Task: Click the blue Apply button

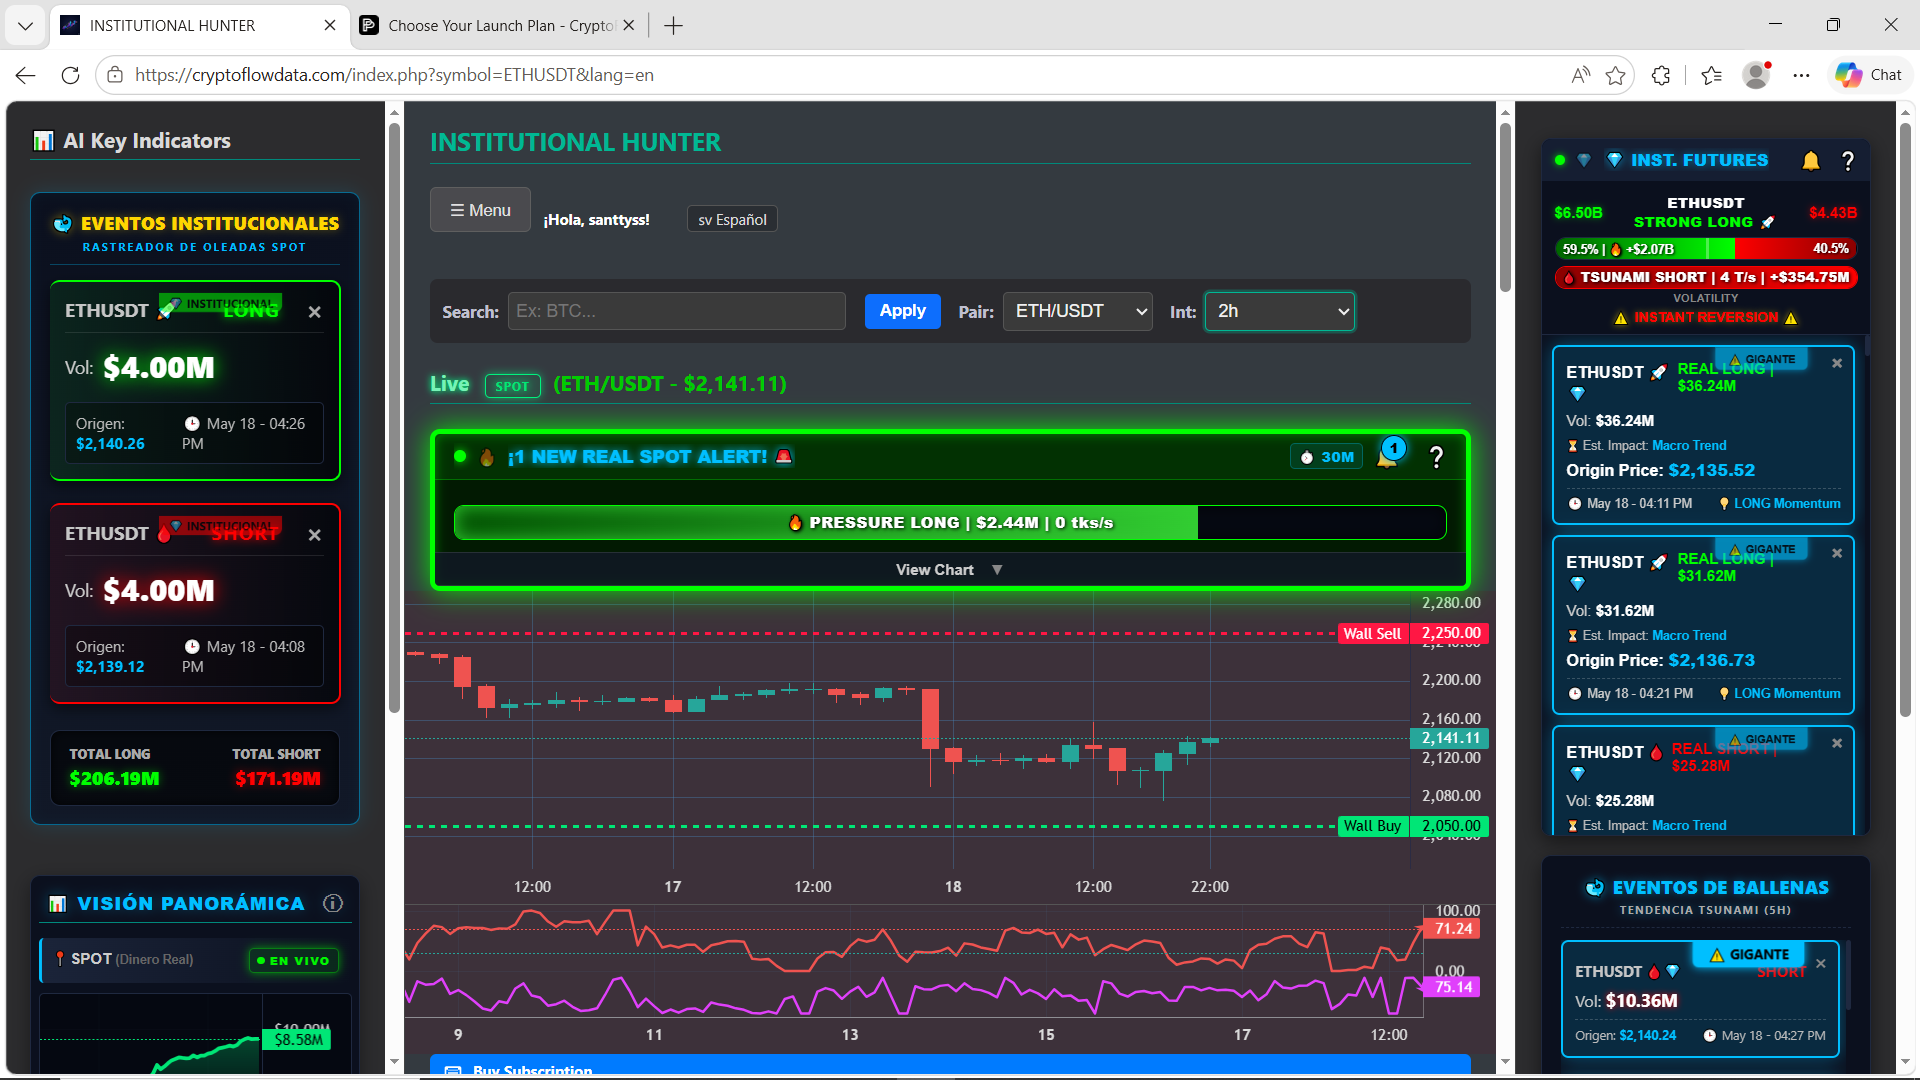Action: pyautogui.click(x=902, y=311)
